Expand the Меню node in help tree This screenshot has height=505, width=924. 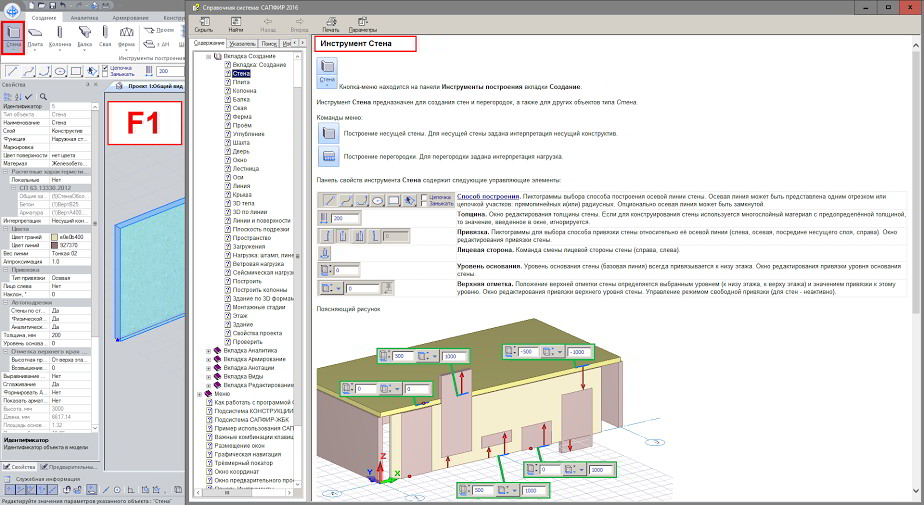click(200, 394)
